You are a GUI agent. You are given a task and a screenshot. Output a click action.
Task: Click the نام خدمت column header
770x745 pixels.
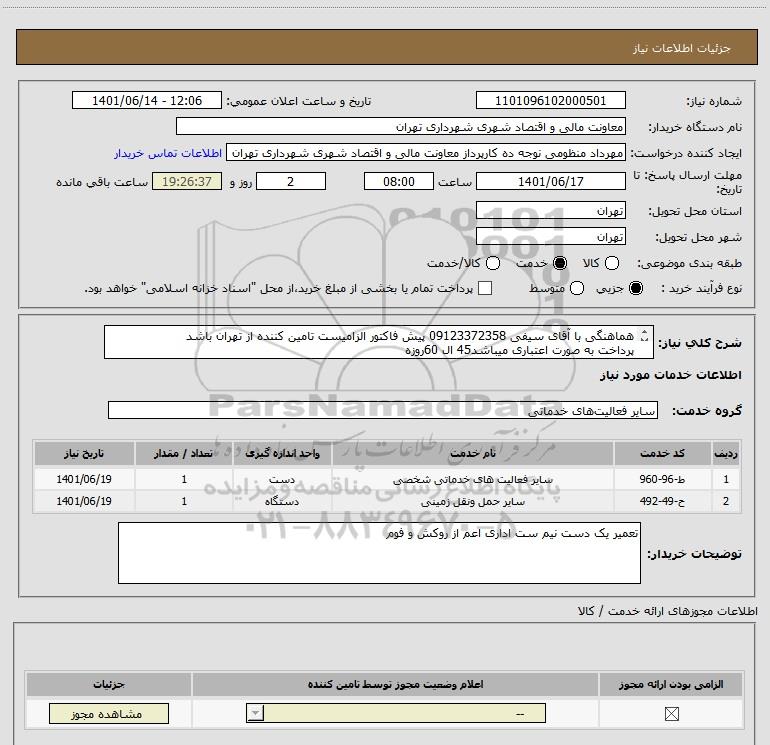pos(473,454)
